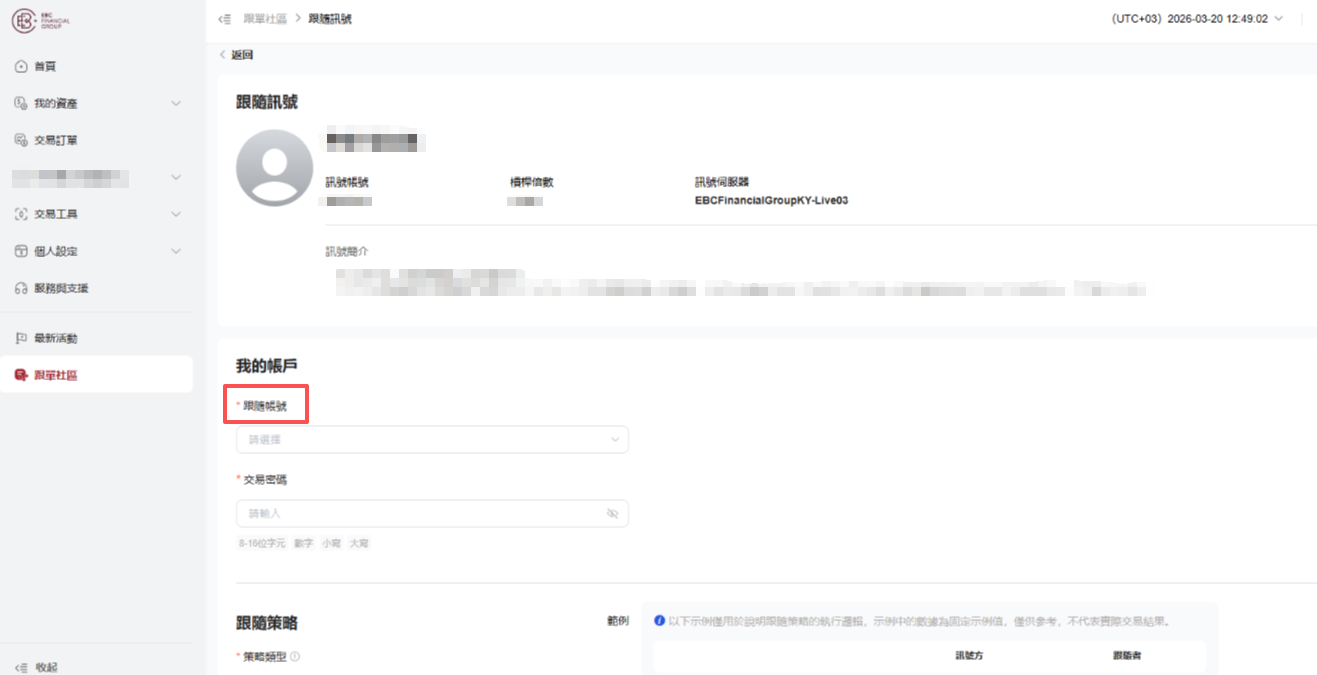
Task: Expand the 交易工具 submenu chevron
Action: pos(176,214)
